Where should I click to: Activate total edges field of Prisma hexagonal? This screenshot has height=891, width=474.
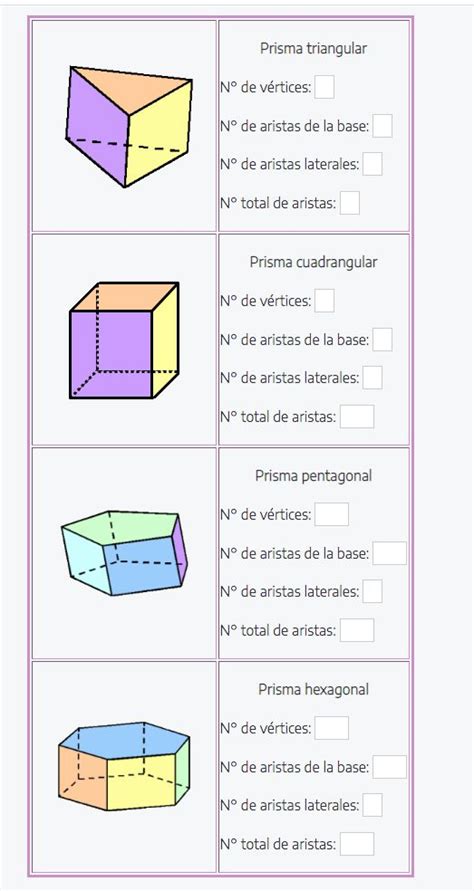pyautogui.click(x=357, y=844)
